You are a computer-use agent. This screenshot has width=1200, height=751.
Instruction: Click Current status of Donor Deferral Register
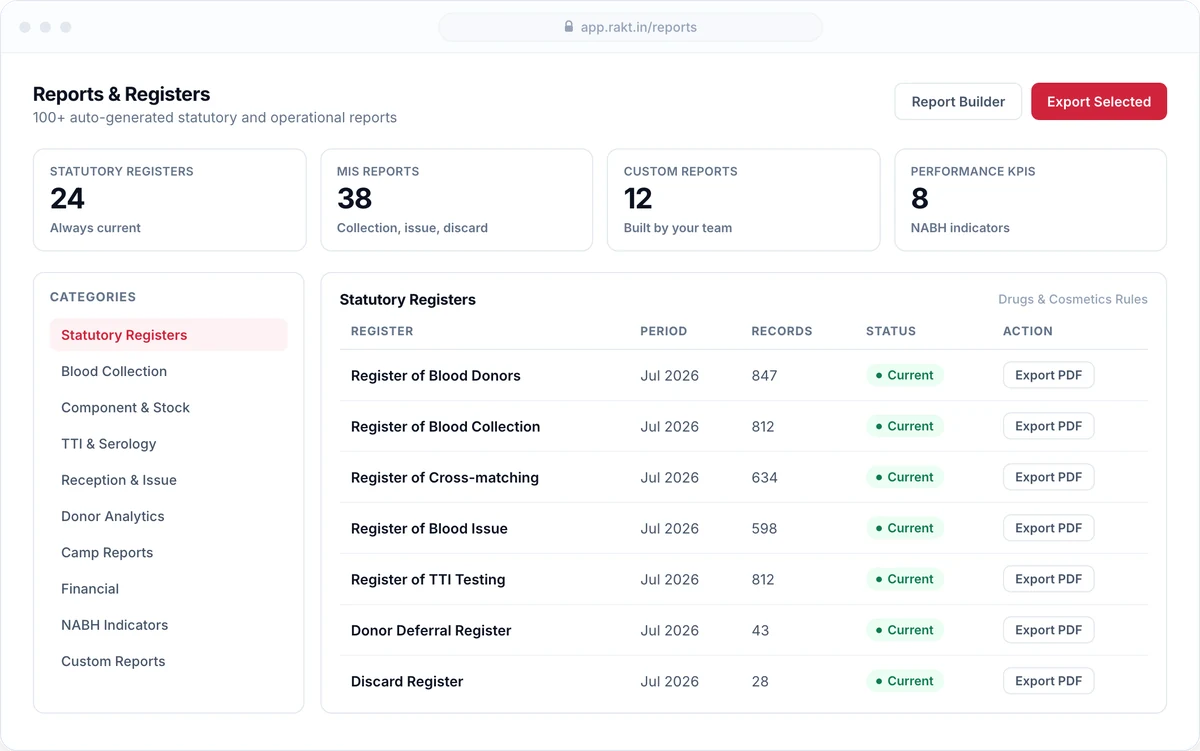pos(905,630)
